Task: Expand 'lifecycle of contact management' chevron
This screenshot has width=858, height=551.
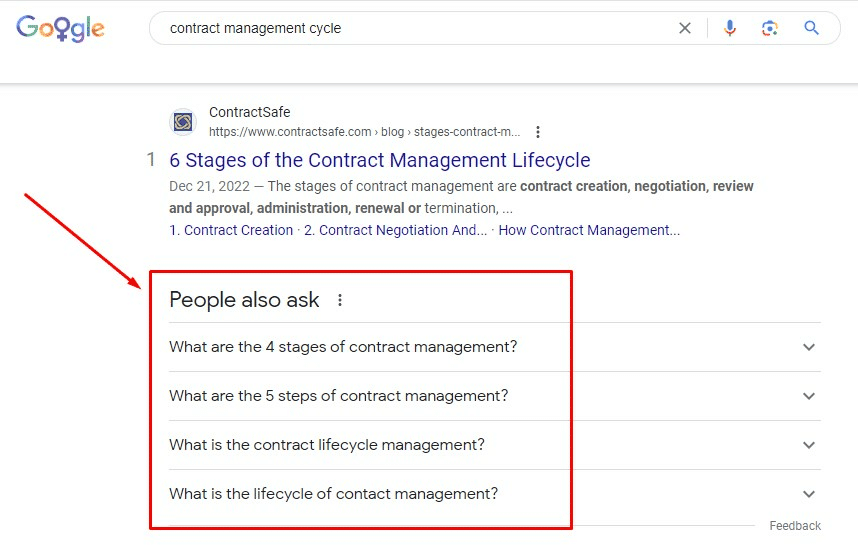Action: (809, 494)
